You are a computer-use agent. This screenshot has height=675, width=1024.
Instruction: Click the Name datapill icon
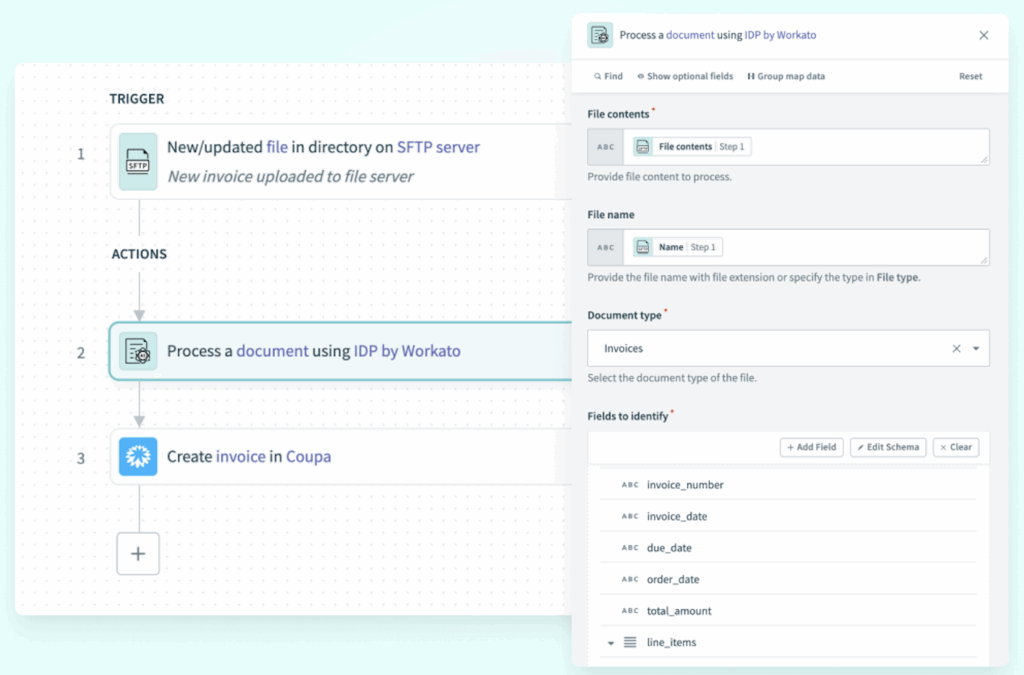point(643,247)
